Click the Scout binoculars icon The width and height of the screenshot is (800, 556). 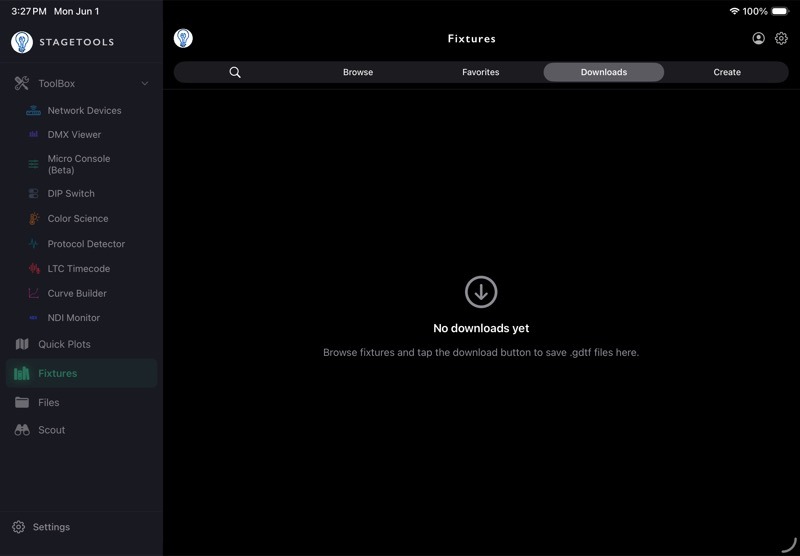[22, 430]
